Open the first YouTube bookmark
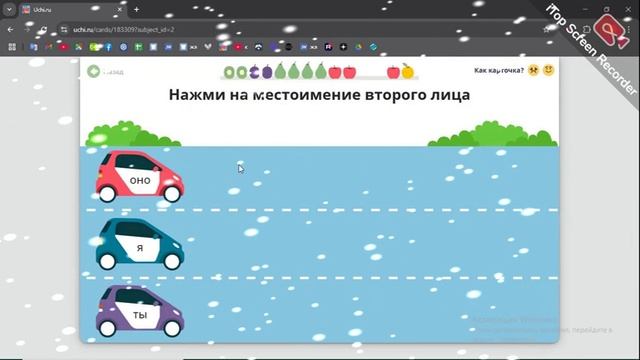Image resolution: width=640 pixels, height=360 pixels. (x=63, y=47)
